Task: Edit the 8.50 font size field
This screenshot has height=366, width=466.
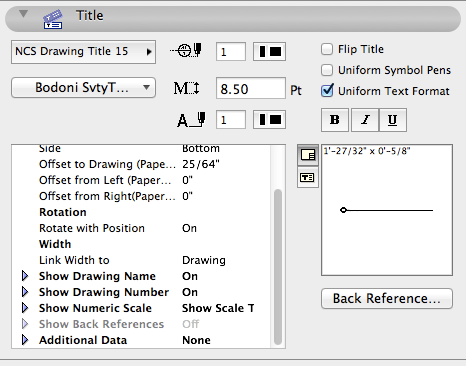Action: pyautogui.click(x=251, y=88)
